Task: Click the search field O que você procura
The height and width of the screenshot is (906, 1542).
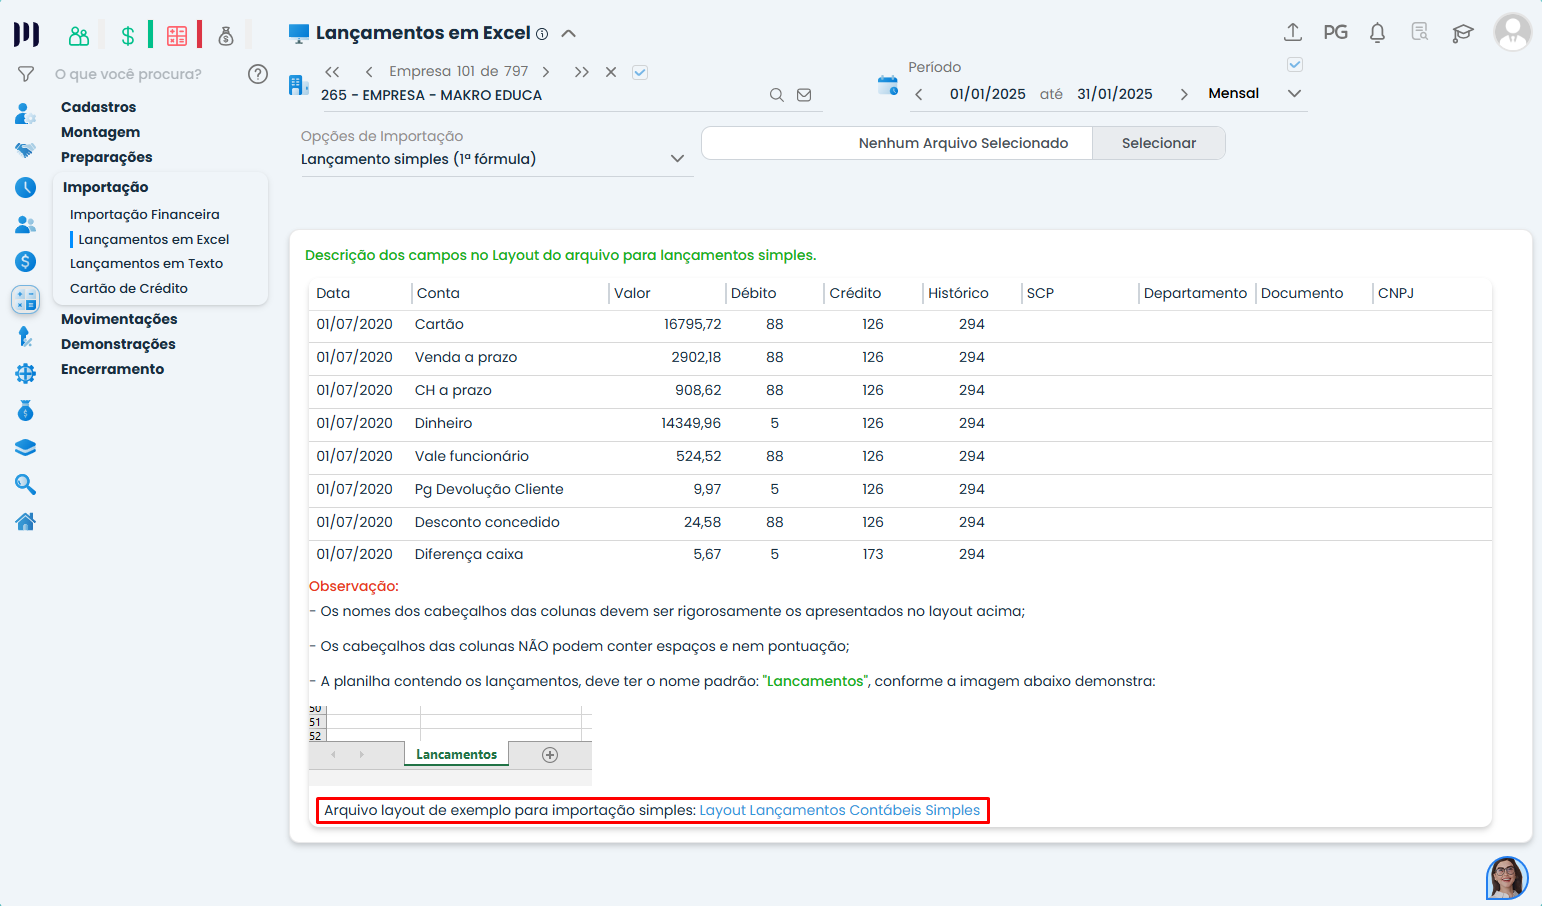Action: 140,74
